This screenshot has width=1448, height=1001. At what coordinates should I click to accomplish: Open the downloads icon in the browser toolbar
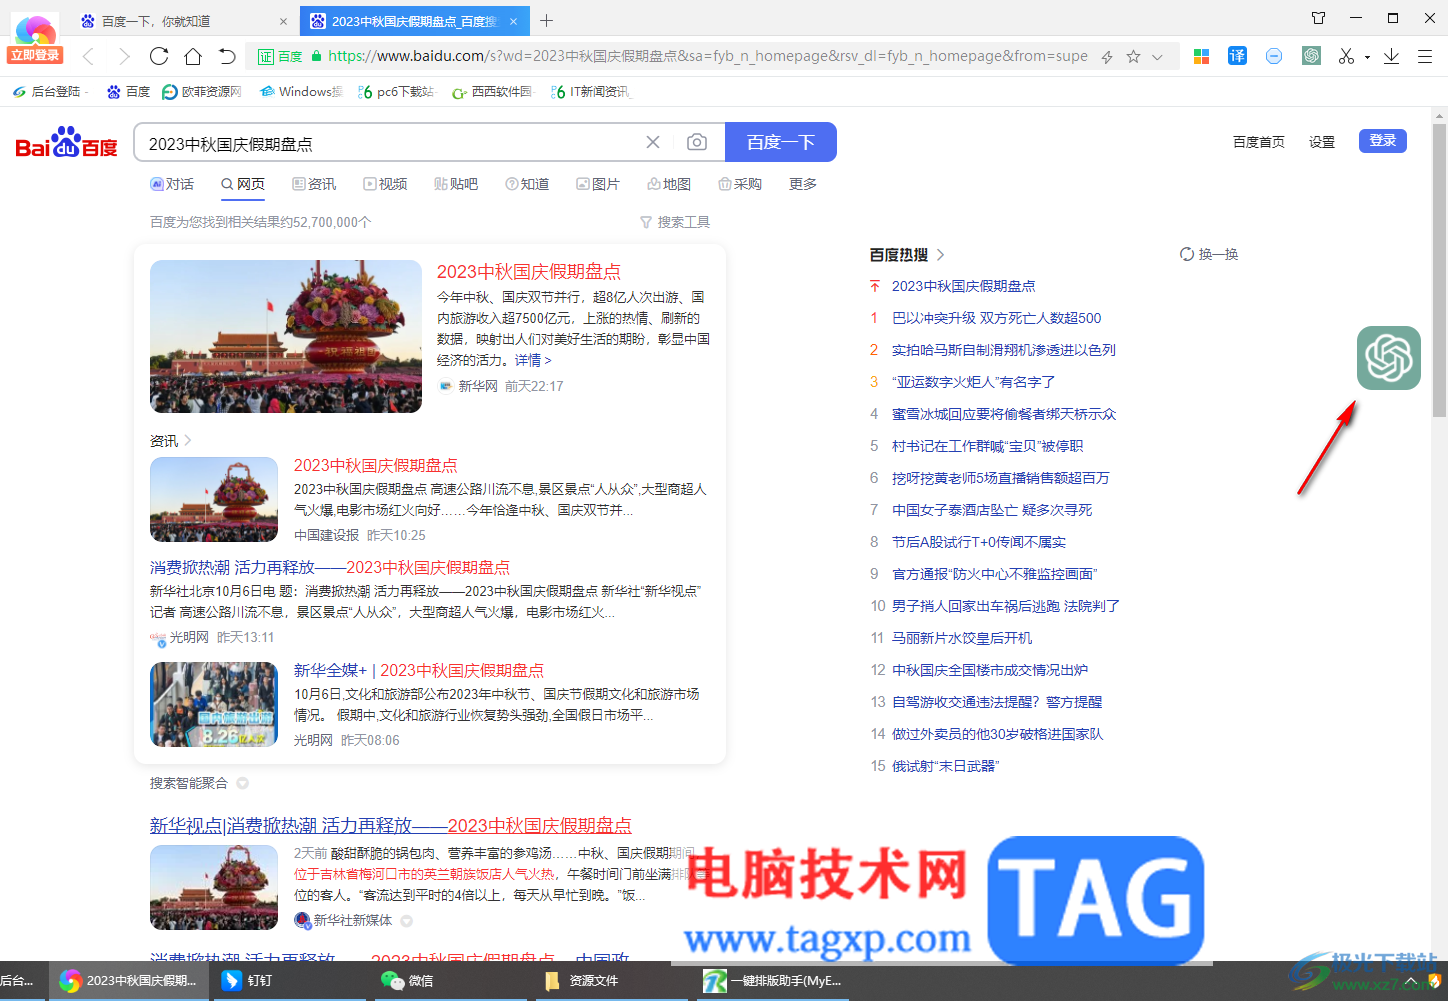point(1391,56)
